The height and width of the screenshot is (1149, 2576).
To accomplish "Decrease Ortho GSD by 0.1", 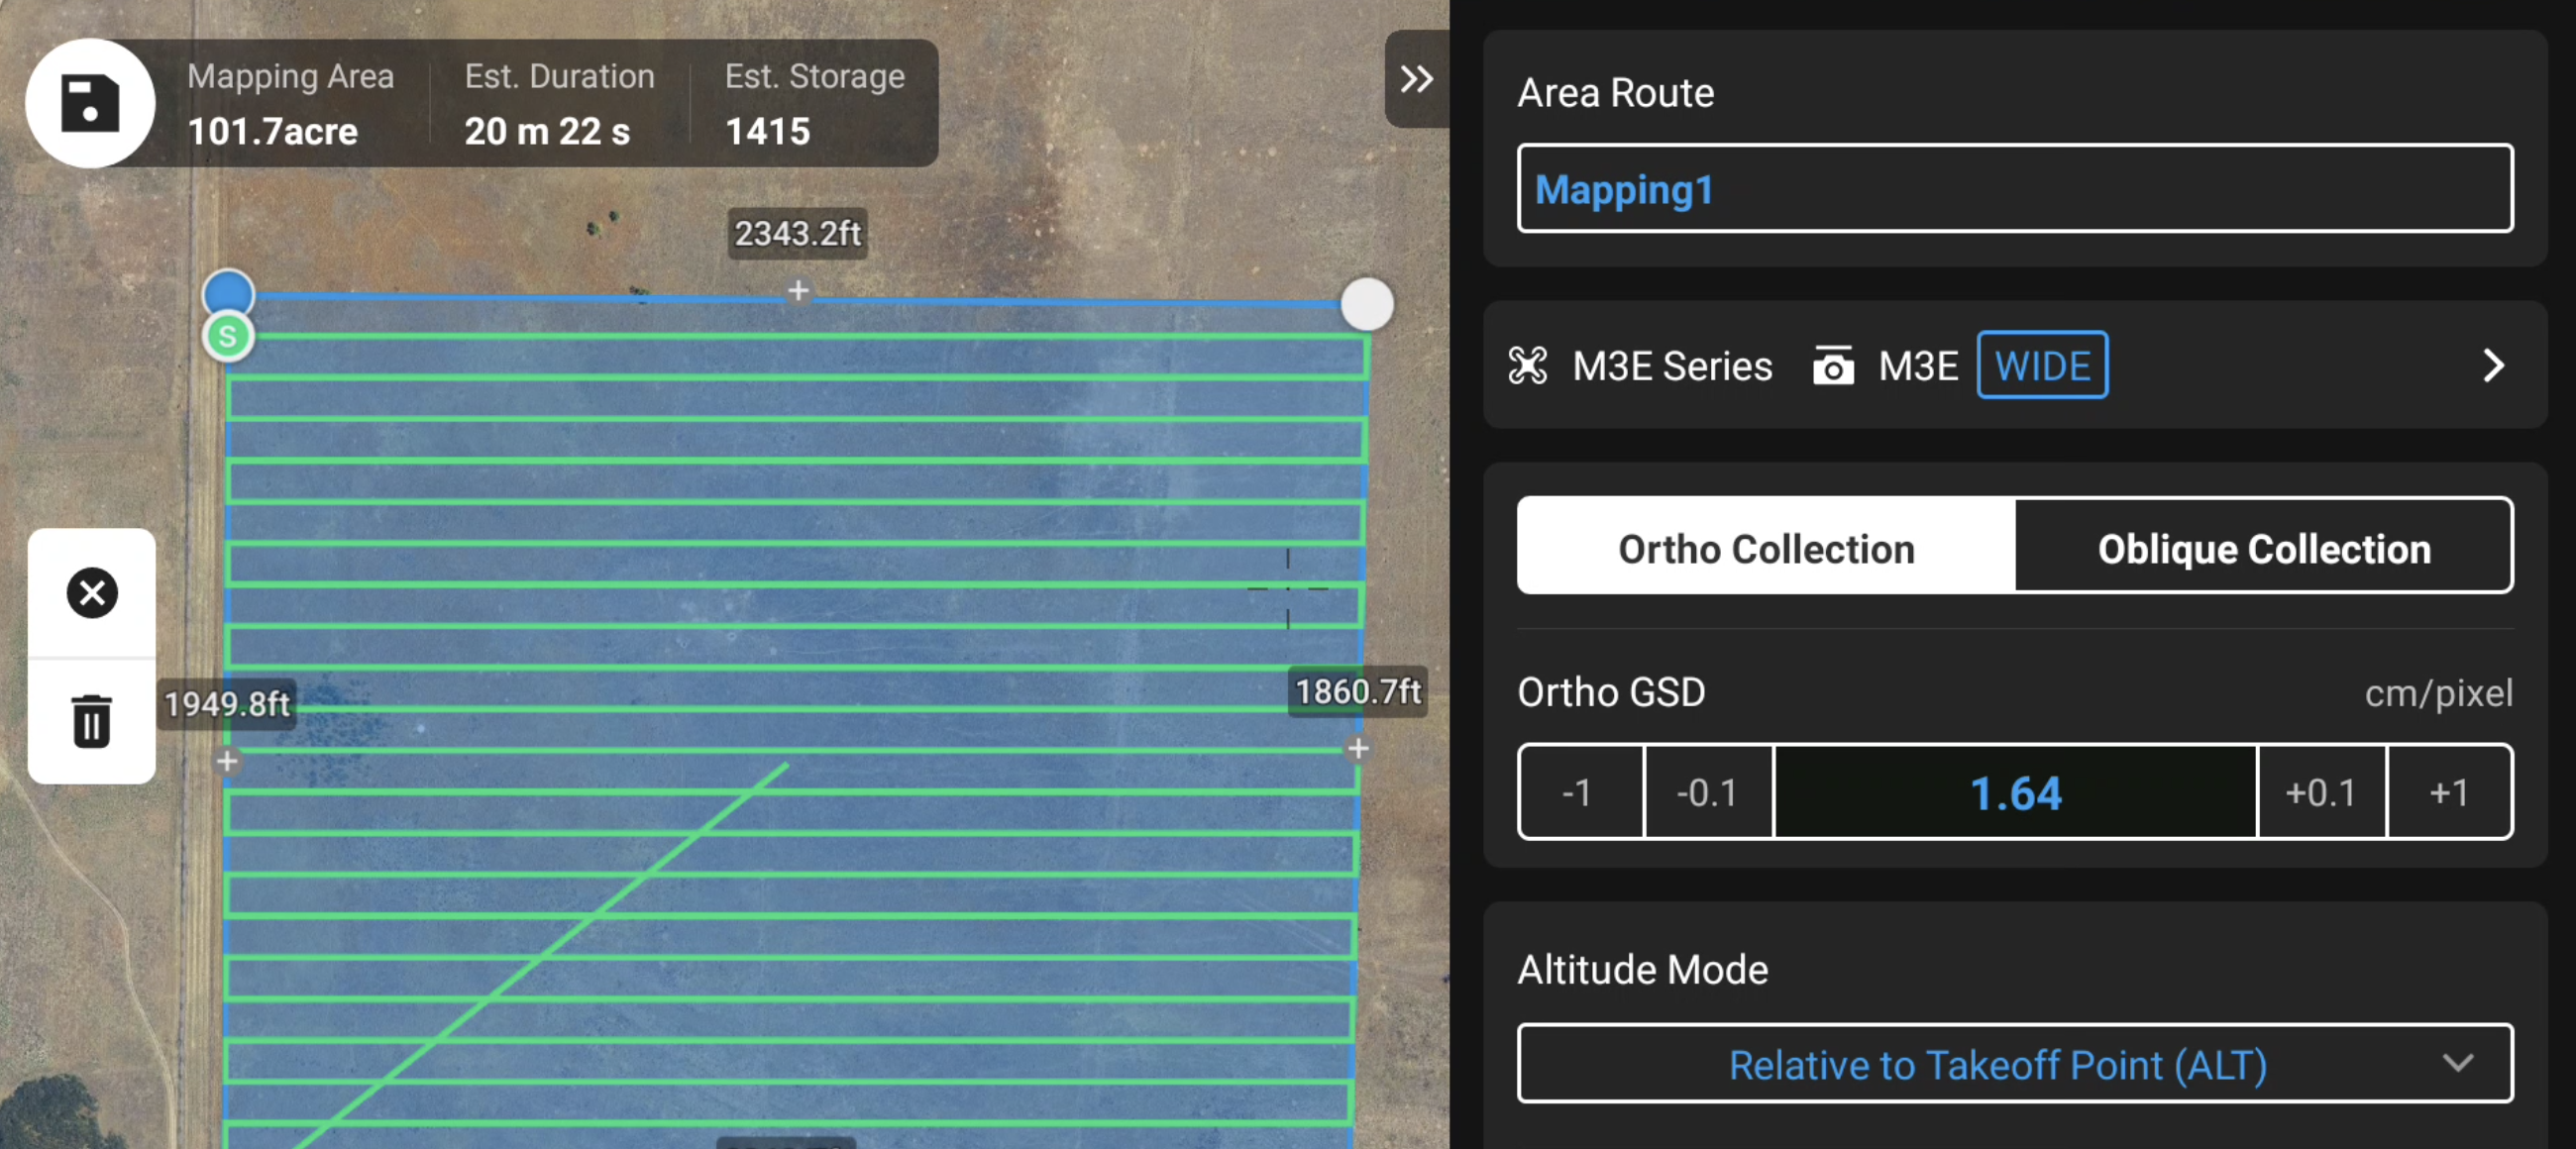I will [1707, 792].
